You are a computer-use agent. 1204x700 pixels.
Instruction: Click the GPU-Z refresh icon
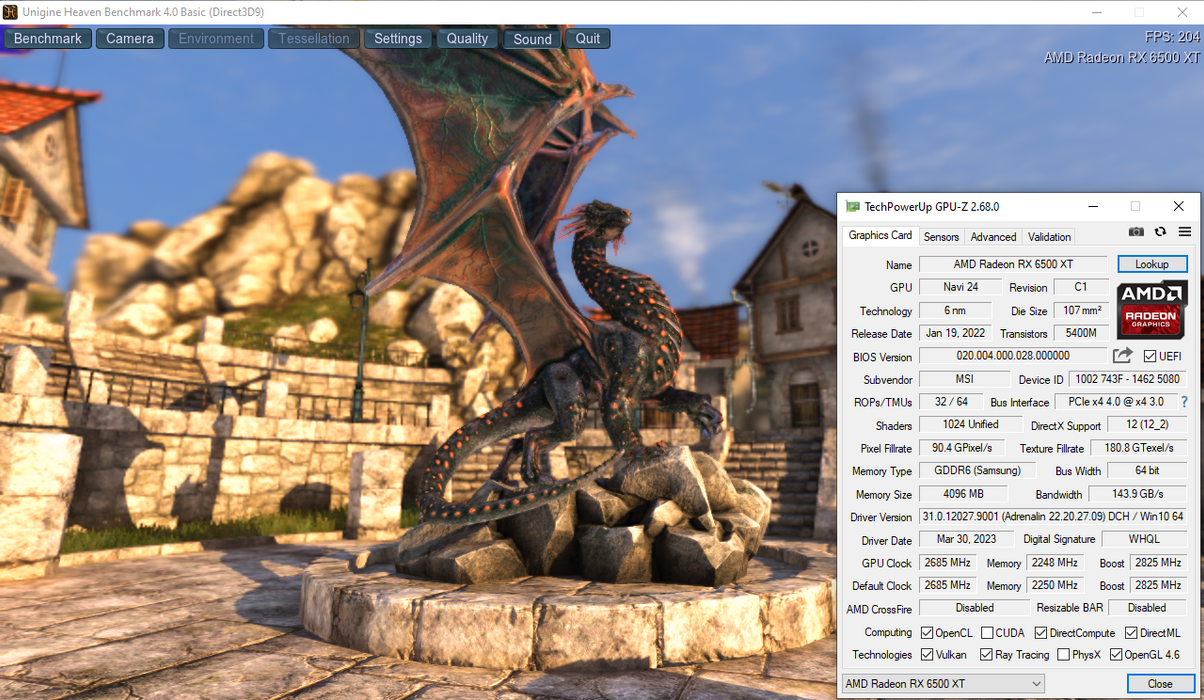[1160, 232]
